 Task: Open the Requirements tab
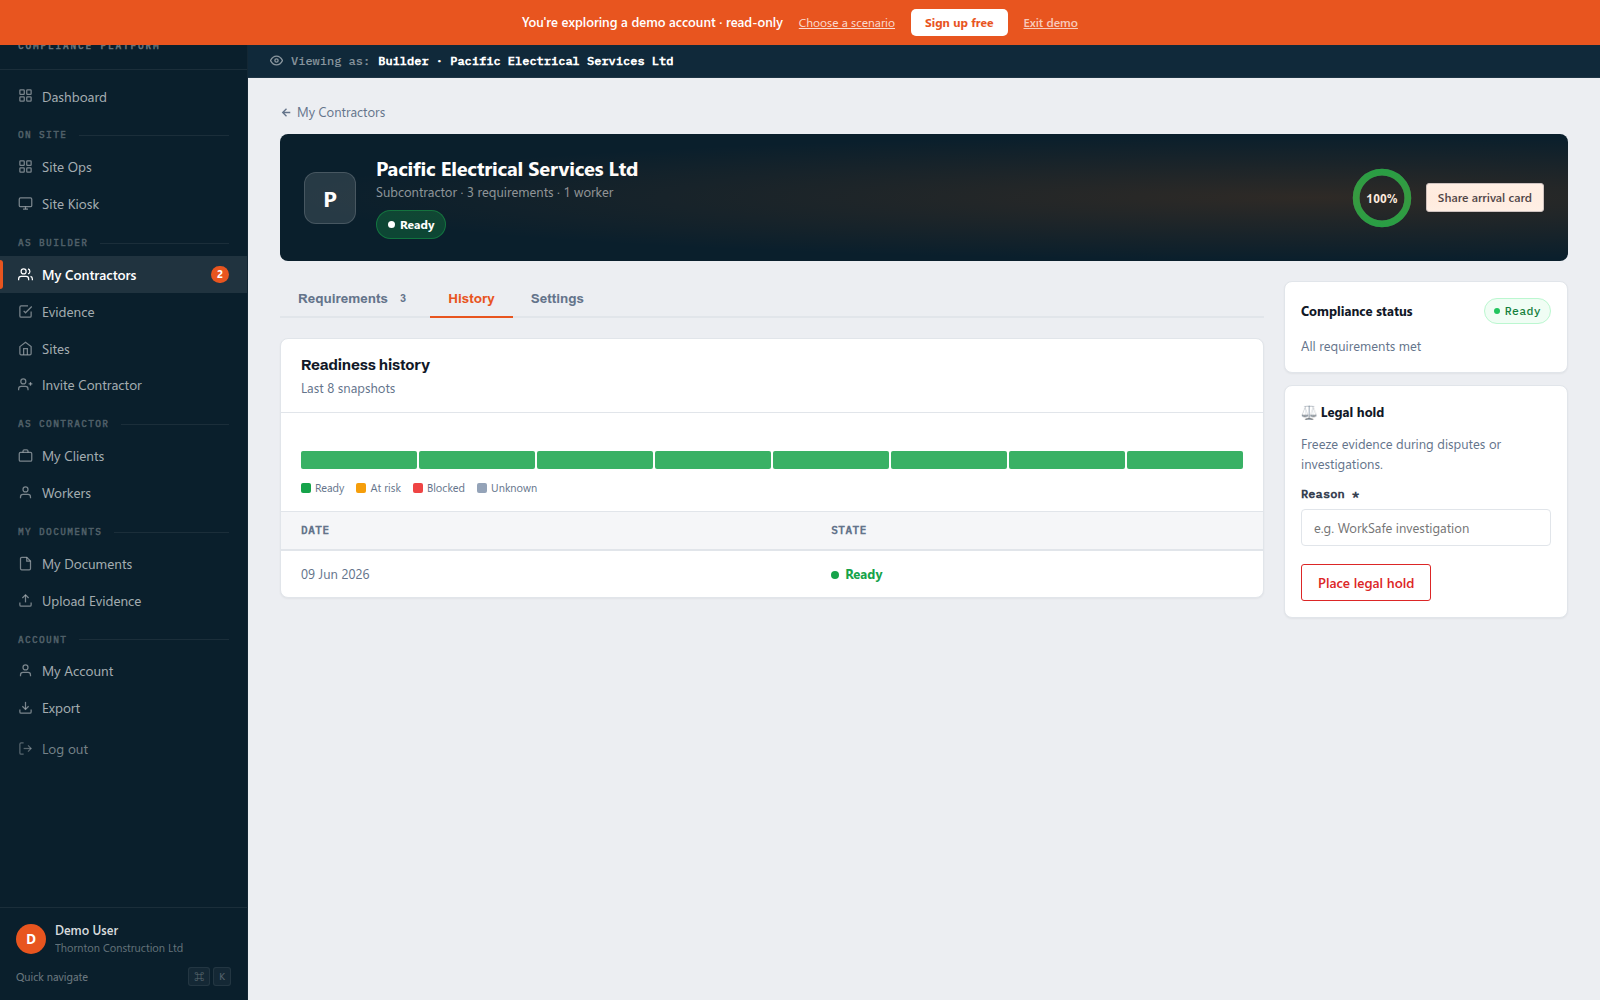coord(352,298)
